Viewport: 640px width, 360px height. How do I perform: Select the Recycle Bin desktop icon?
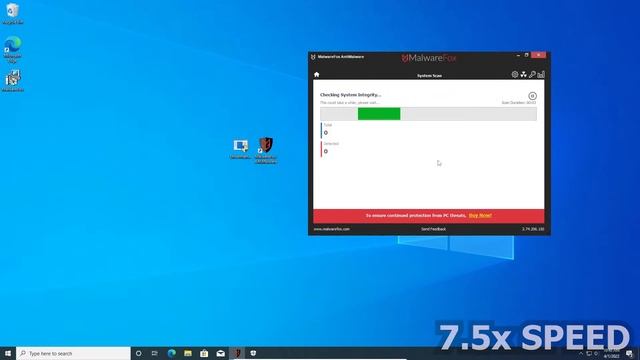pyautogui.click(x=13, y=13)
